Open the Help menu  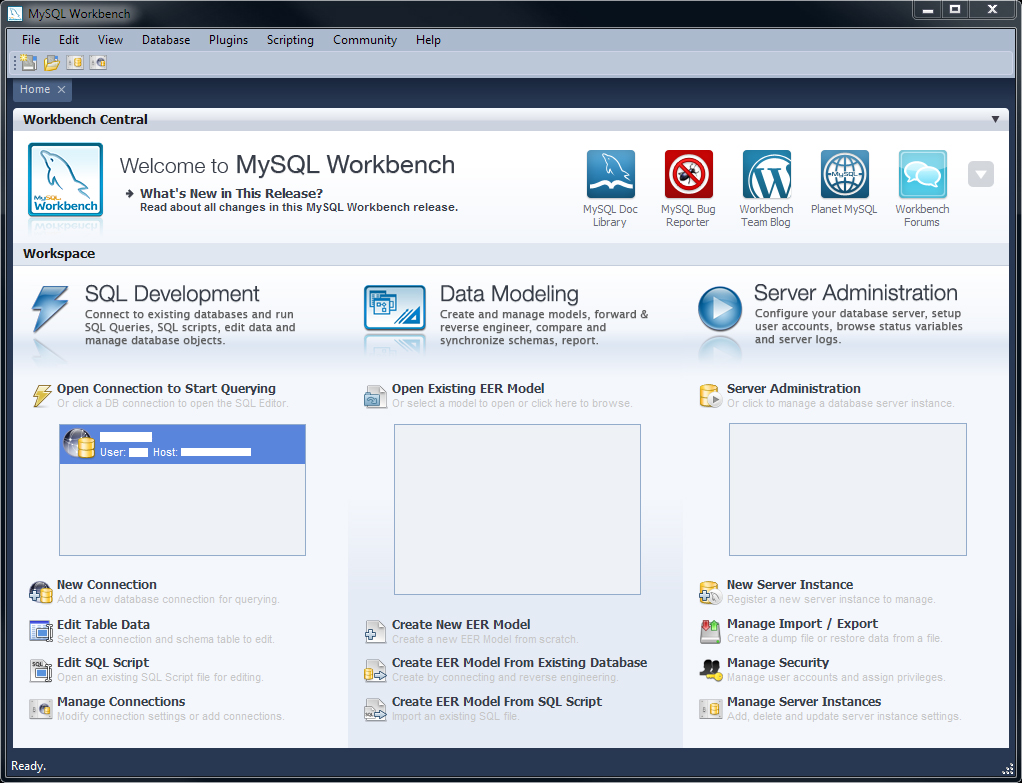pos(428,40)
